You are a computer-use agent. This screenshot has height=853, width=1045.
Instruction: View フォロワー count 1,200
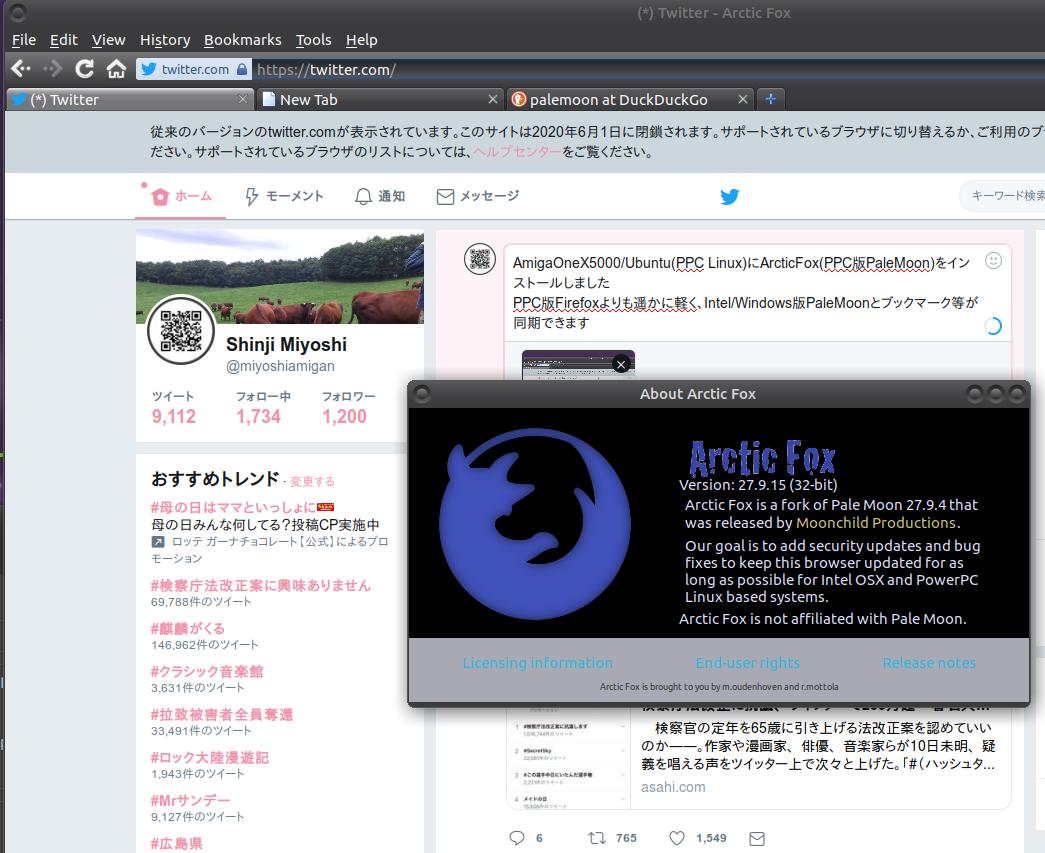pos(349,407)
